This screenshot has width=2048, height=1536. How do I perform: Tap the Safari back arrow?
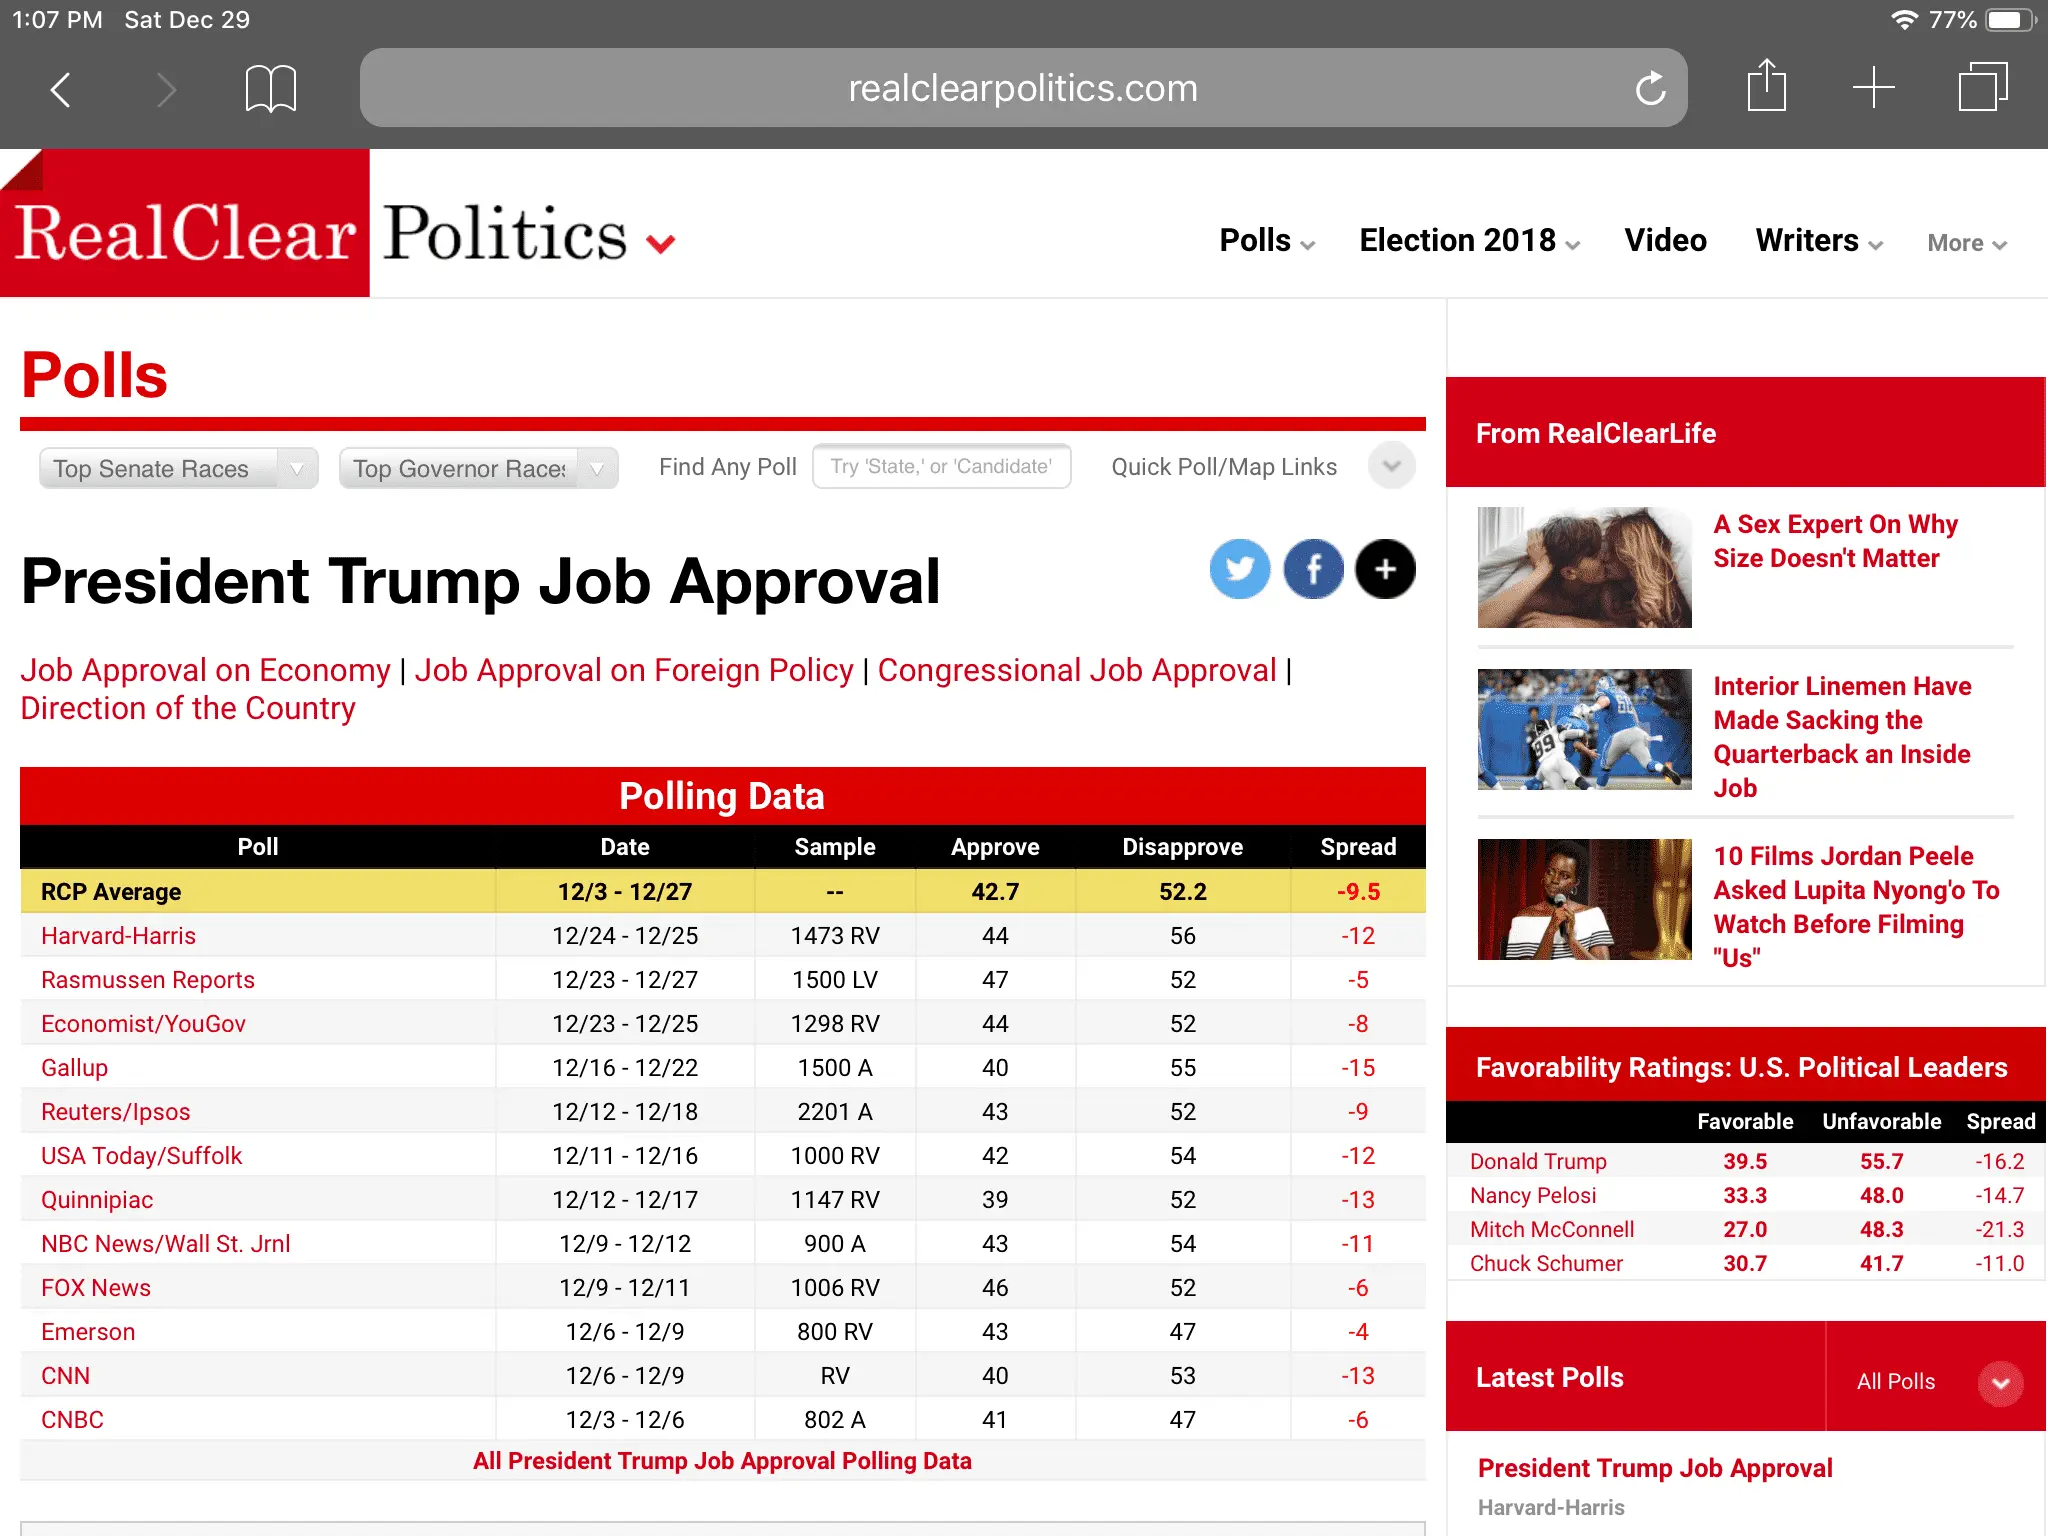[x=61, y=89]
